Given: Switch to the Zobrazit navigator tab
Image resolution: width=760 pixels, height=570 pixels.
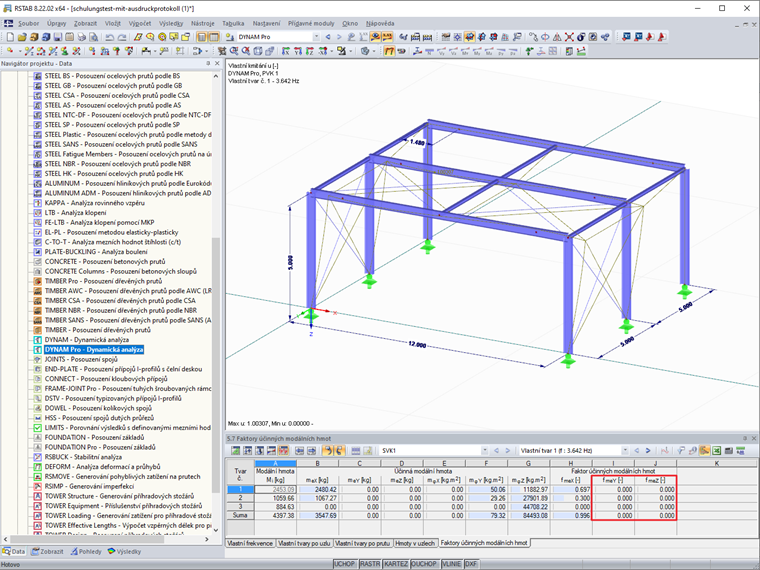Looking at the screenshot, I should click(x=48, y=552).
